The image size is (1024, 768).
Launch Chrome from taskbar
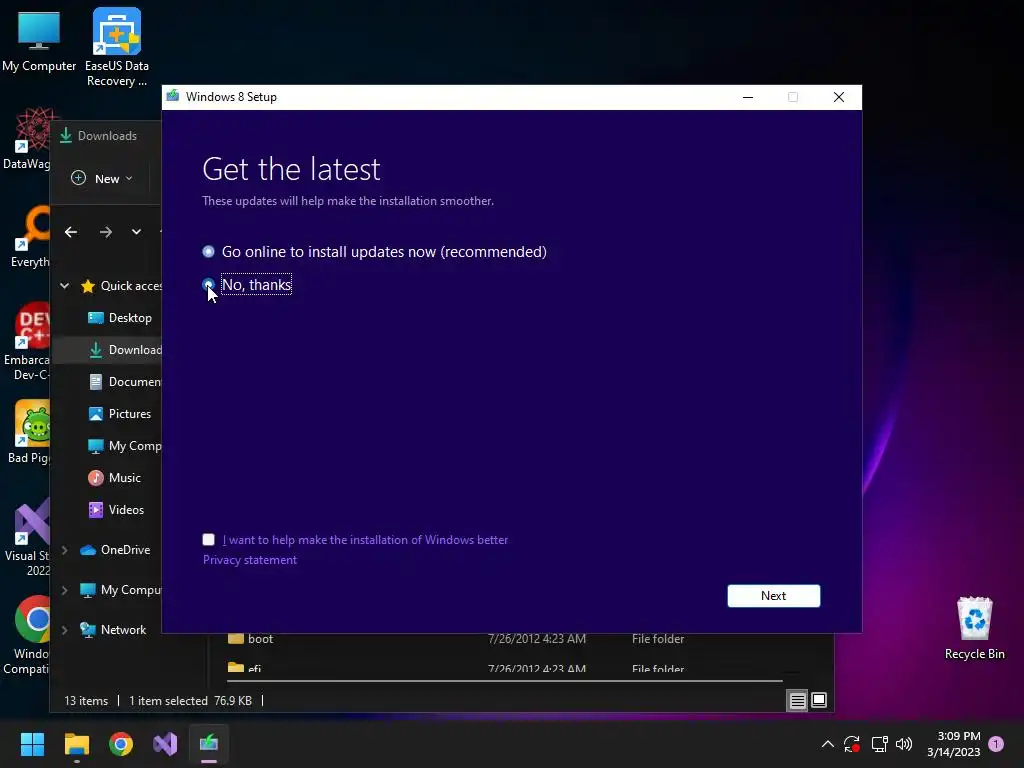(x=121, y=744)
